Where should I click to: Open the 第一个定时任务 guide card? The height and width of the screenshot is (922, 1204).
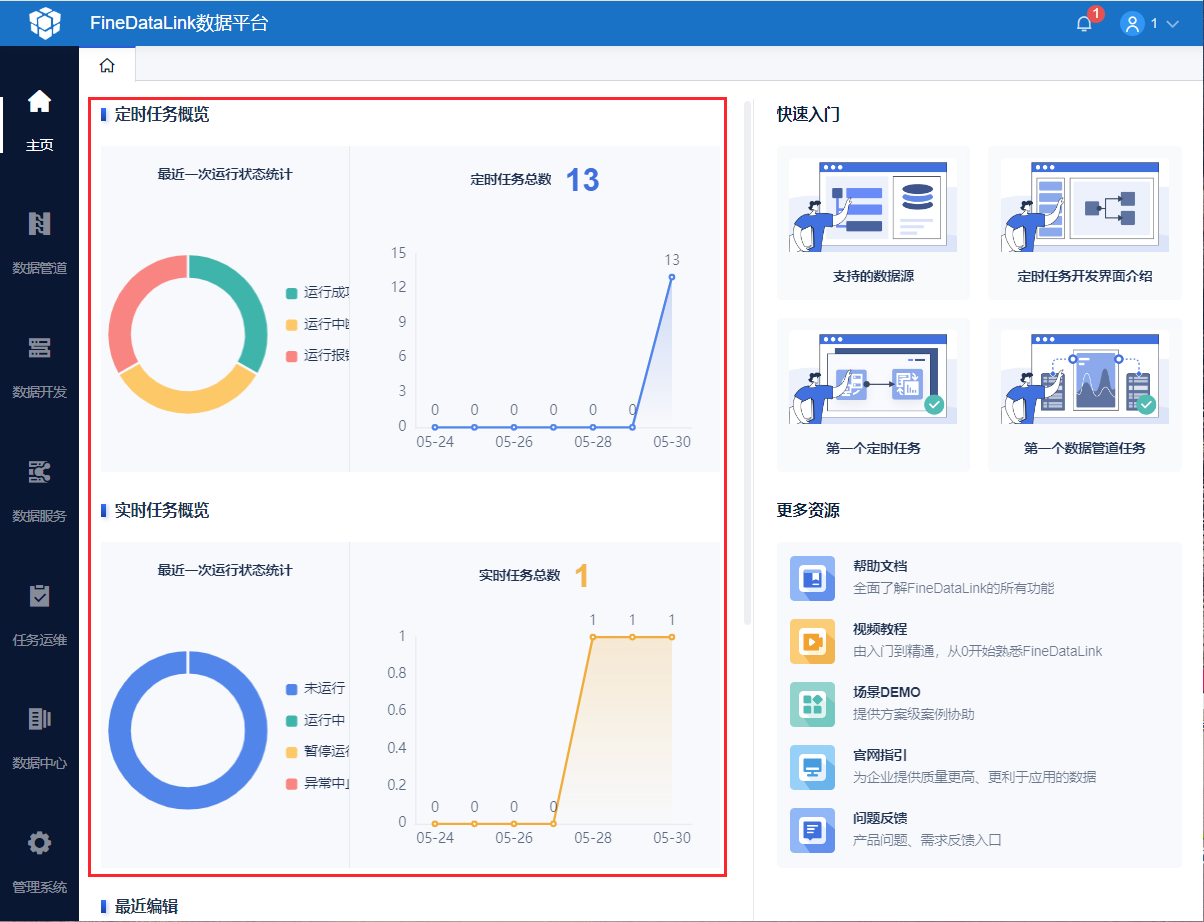point(873,395)
